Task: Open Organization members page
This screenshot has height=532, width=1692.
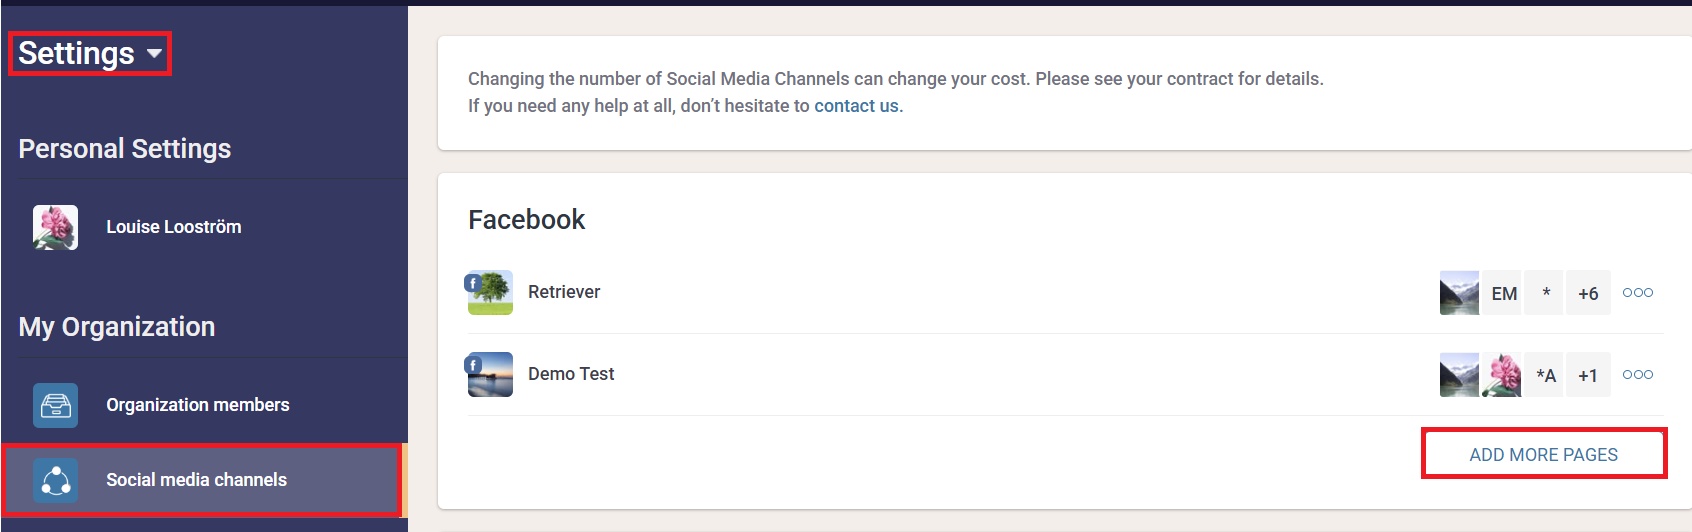Action: (x=197, y=405)
